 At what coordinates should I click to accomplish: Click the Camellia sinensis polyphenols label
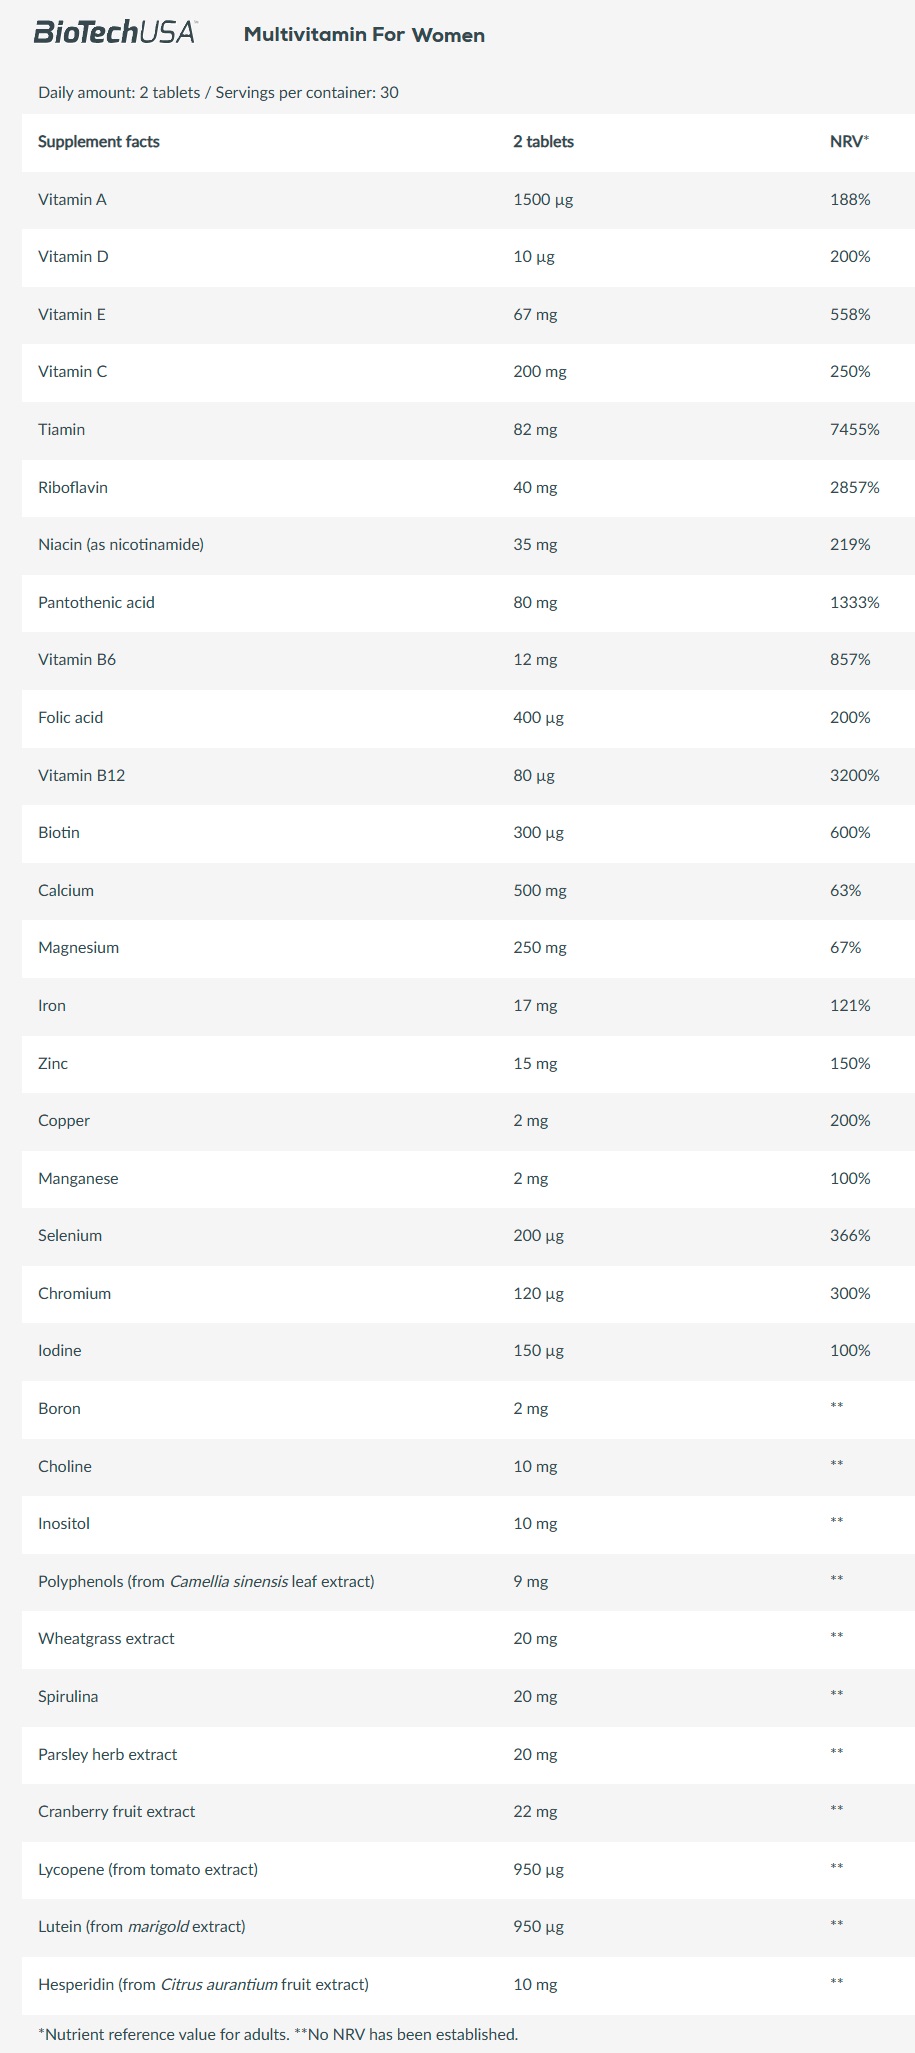pyautogui.click(x=206, y=1581)
